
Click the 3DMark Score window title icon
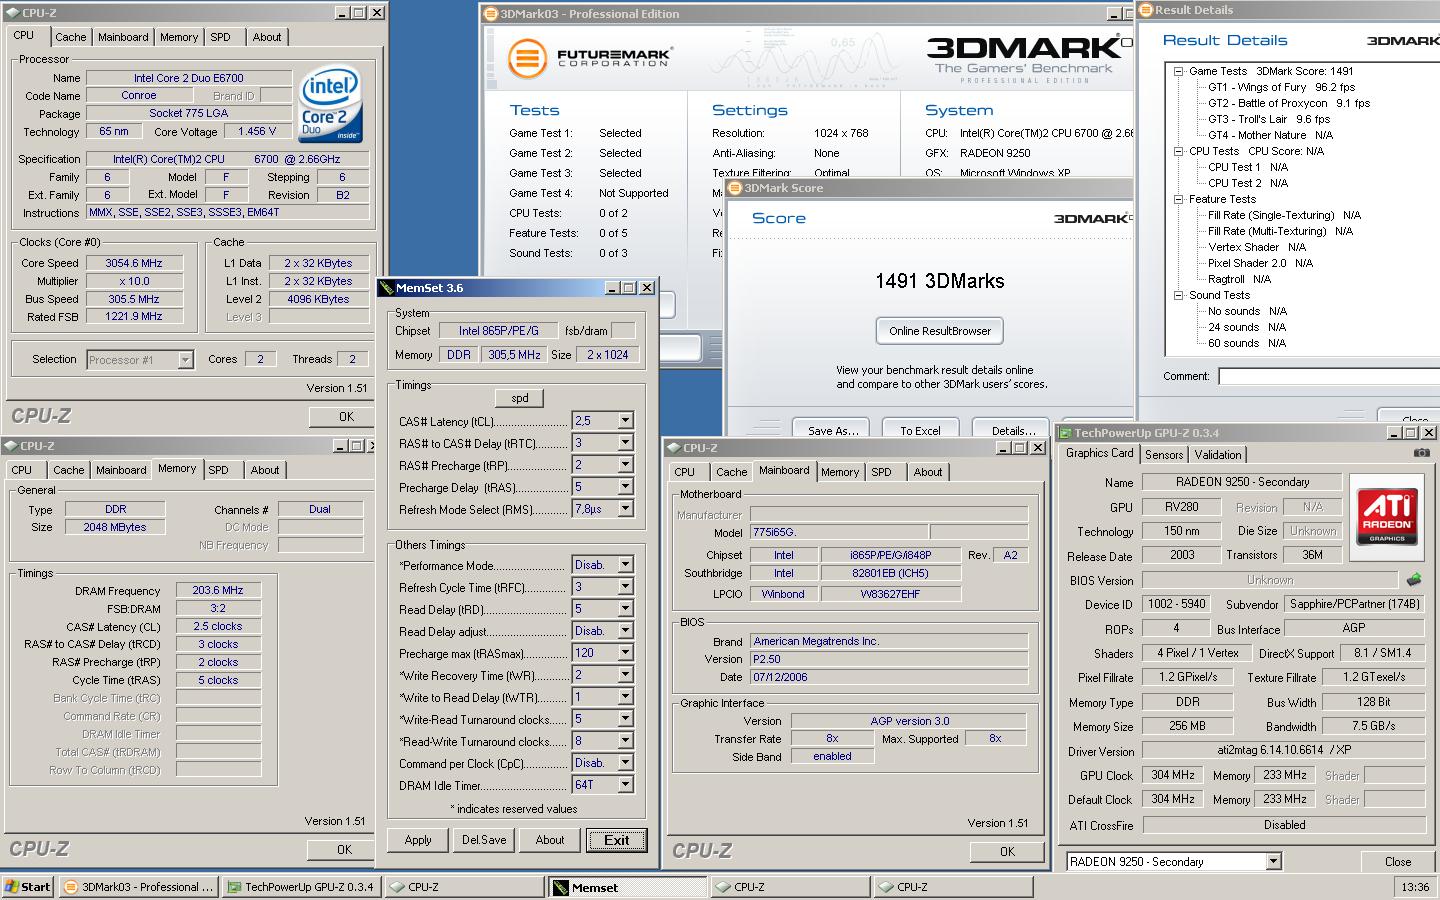(735, 188)
